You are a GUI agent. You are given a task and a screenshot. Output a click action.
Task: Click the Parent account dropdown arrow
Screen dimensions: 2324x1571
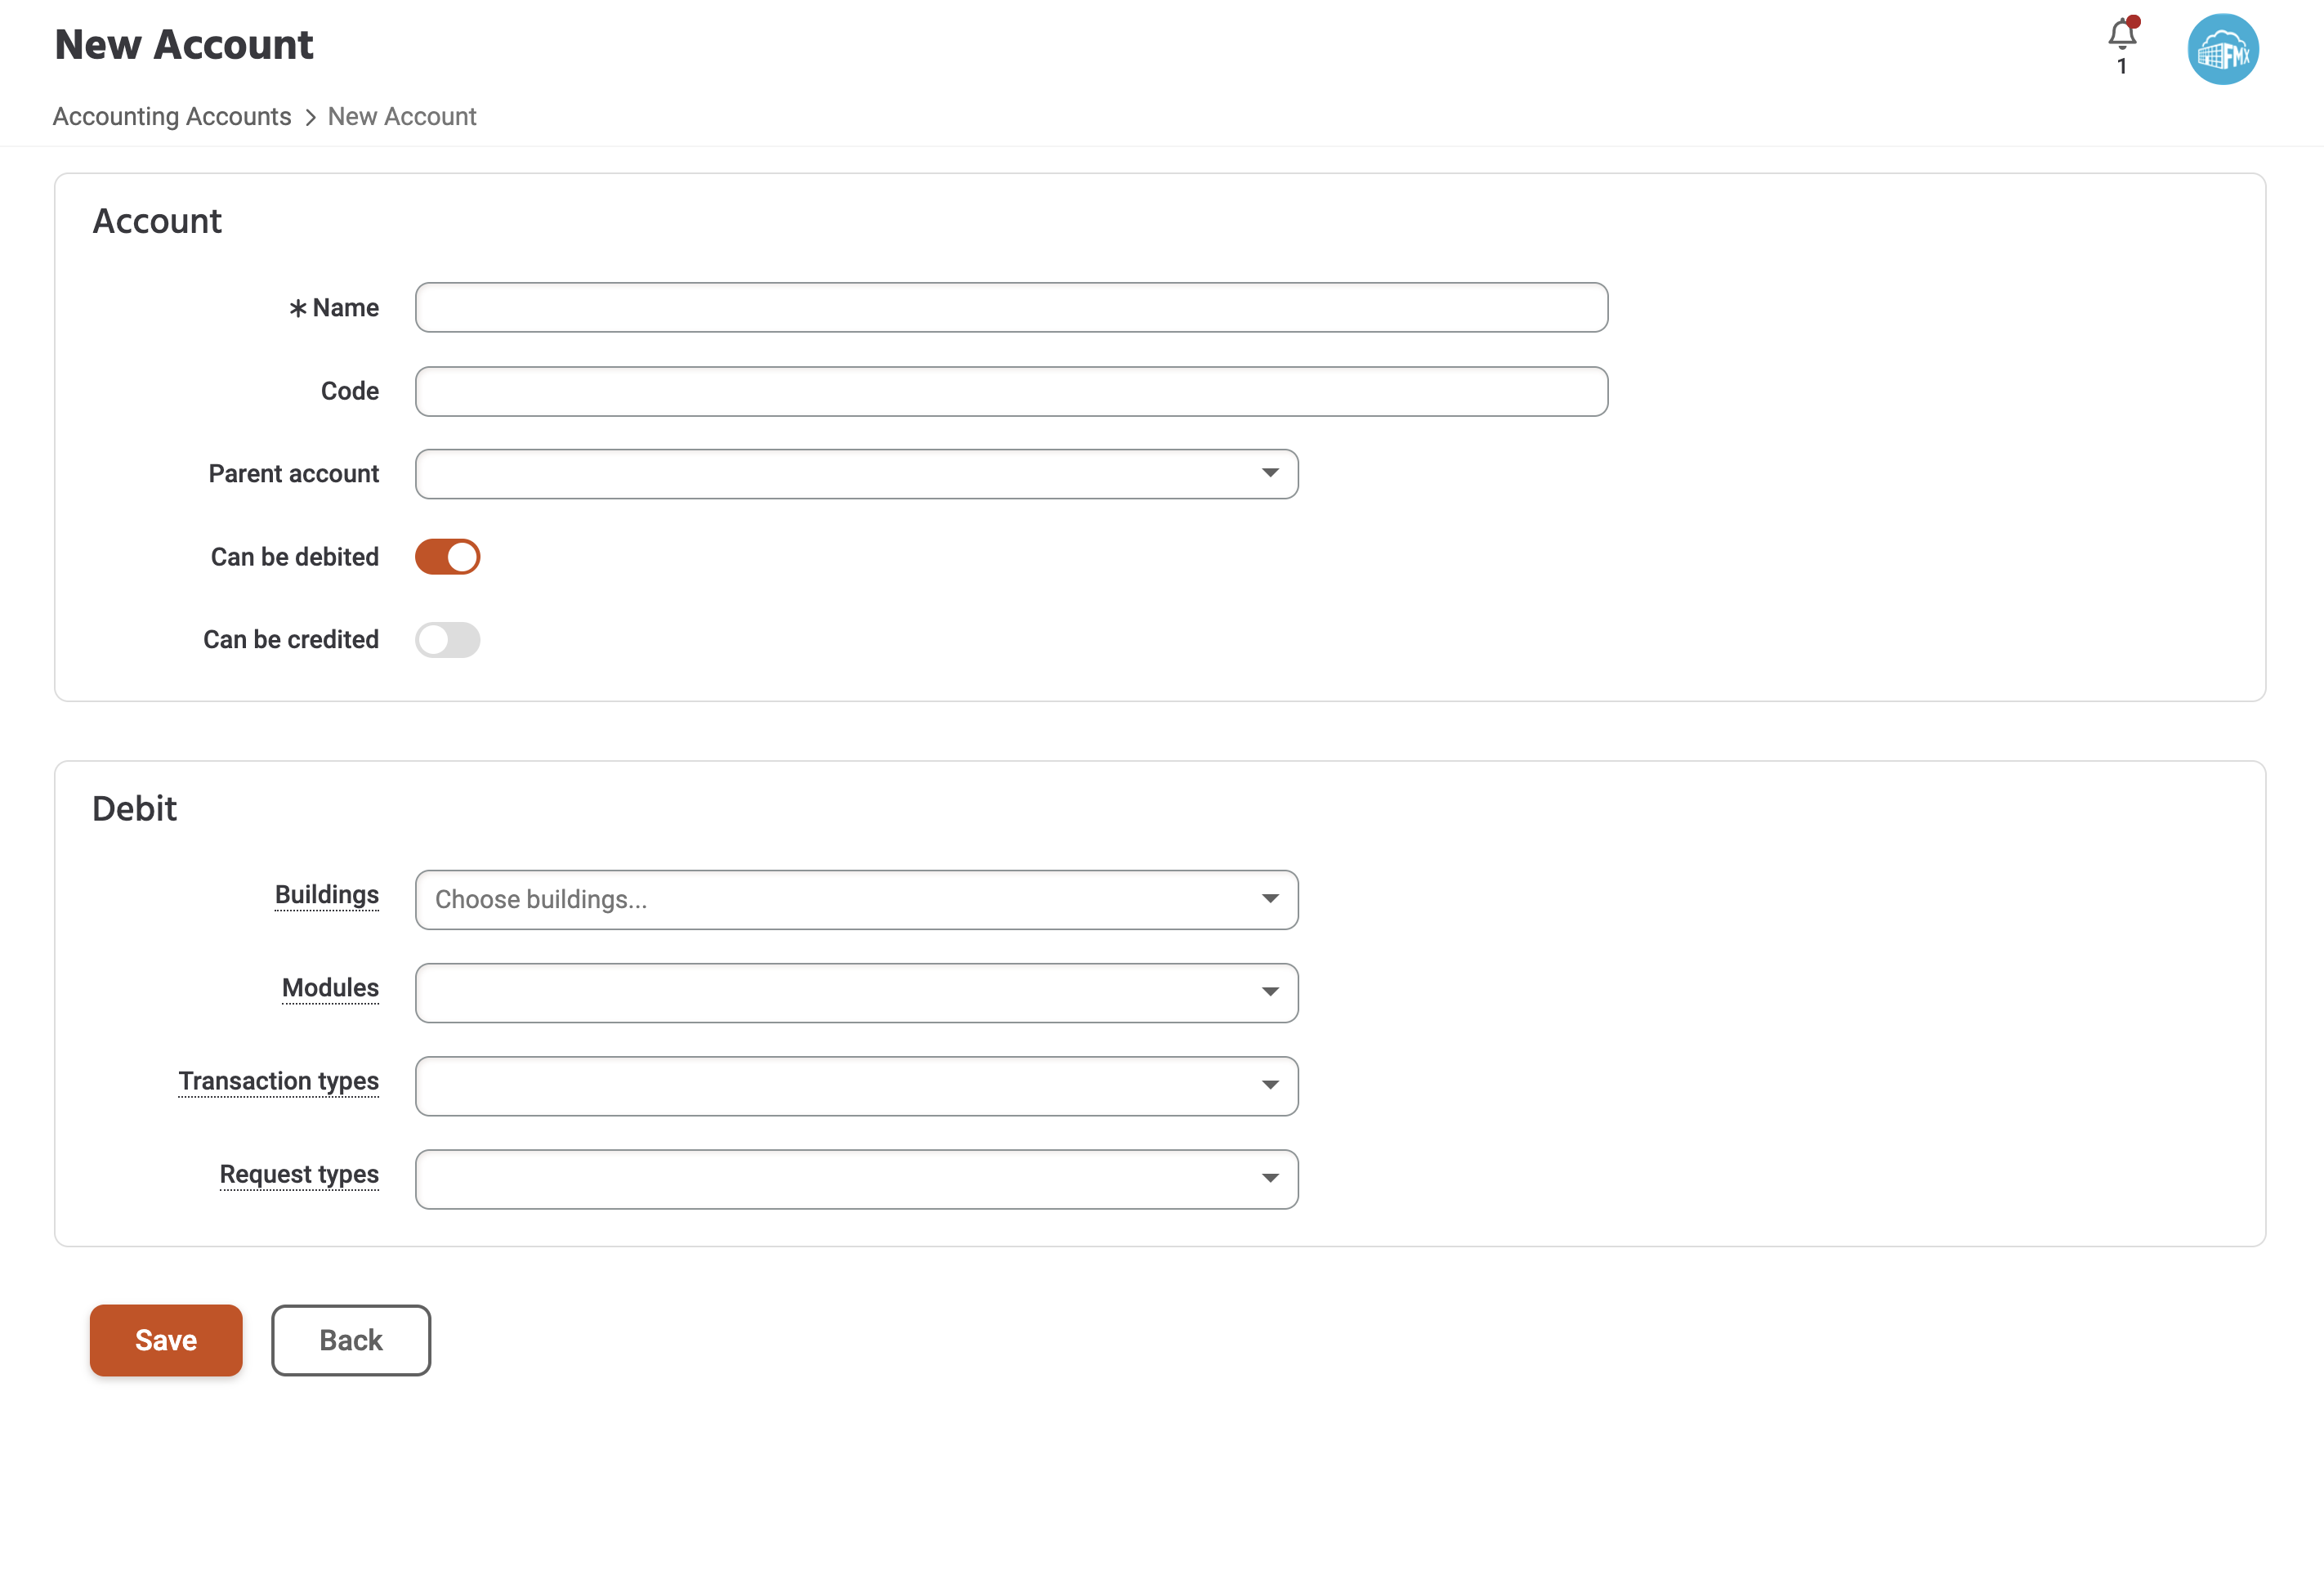pos(1270,473)
